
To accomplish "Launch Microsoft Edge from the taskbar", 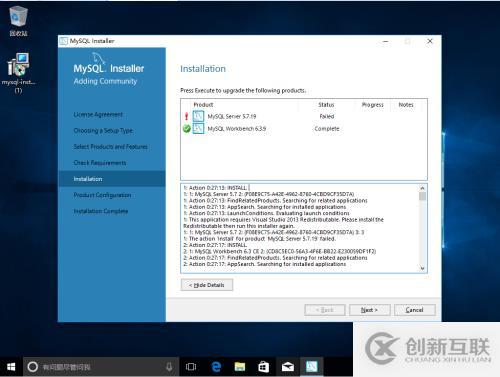I will 216,367.
